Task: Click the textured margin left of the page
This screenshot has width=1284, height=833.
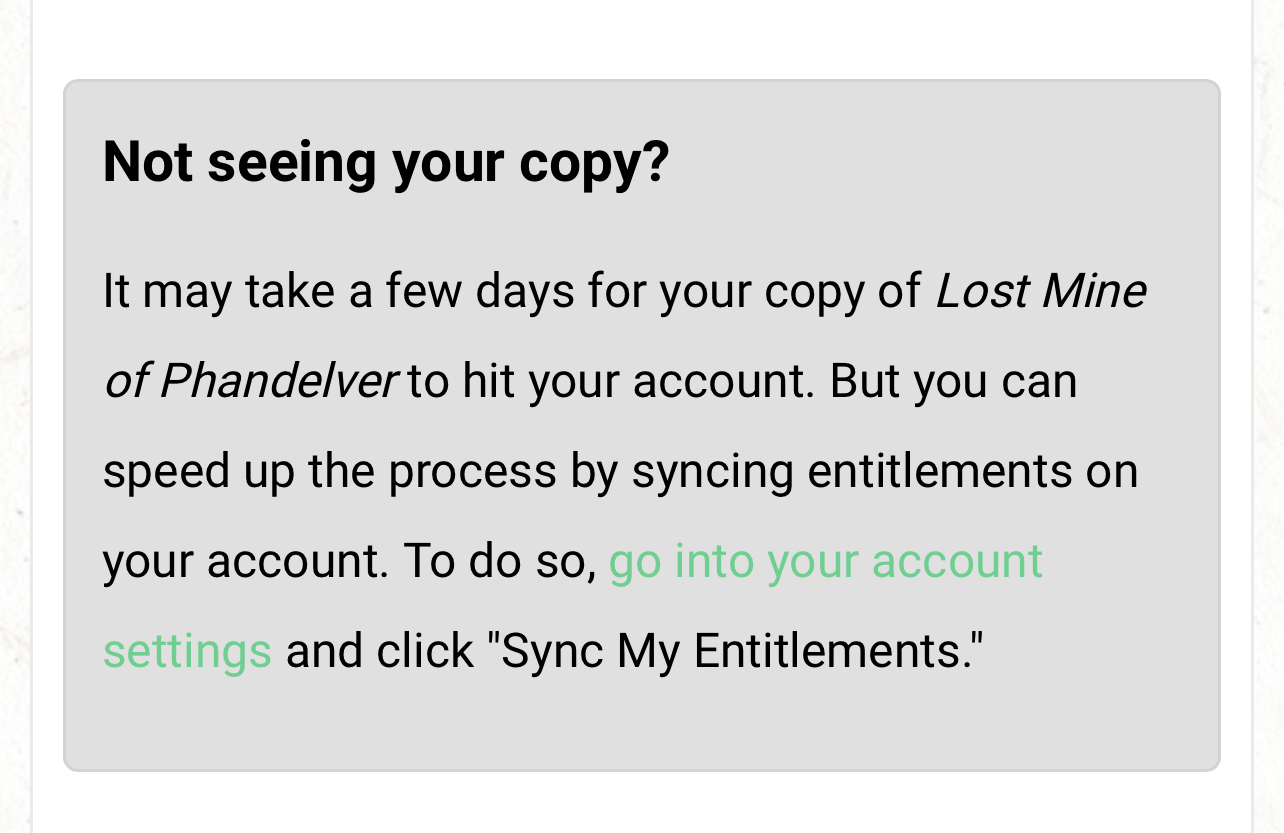Action: tap(14, 400)
